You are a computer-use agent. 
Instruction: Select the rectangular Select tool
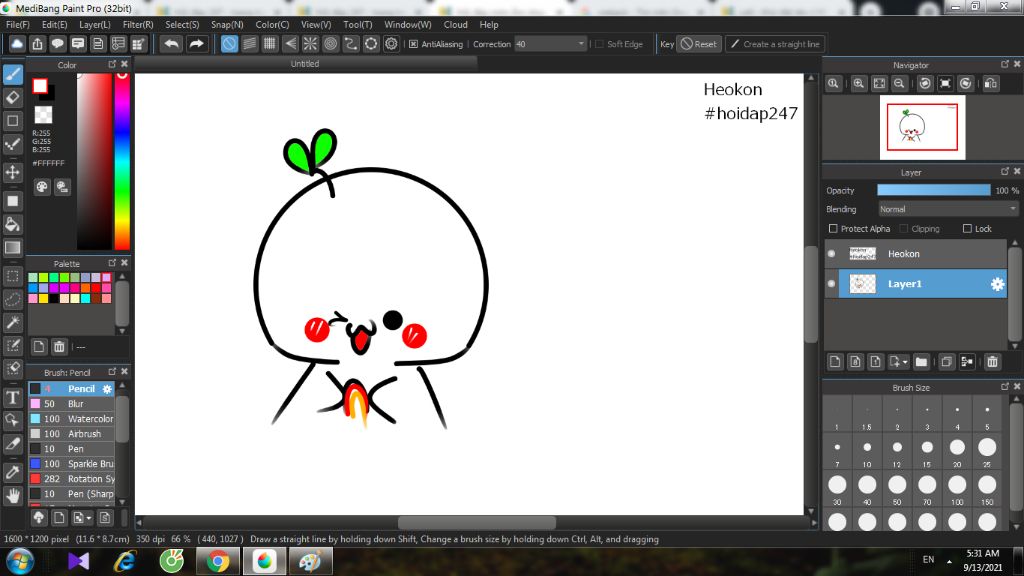click(x=12, y=276)
